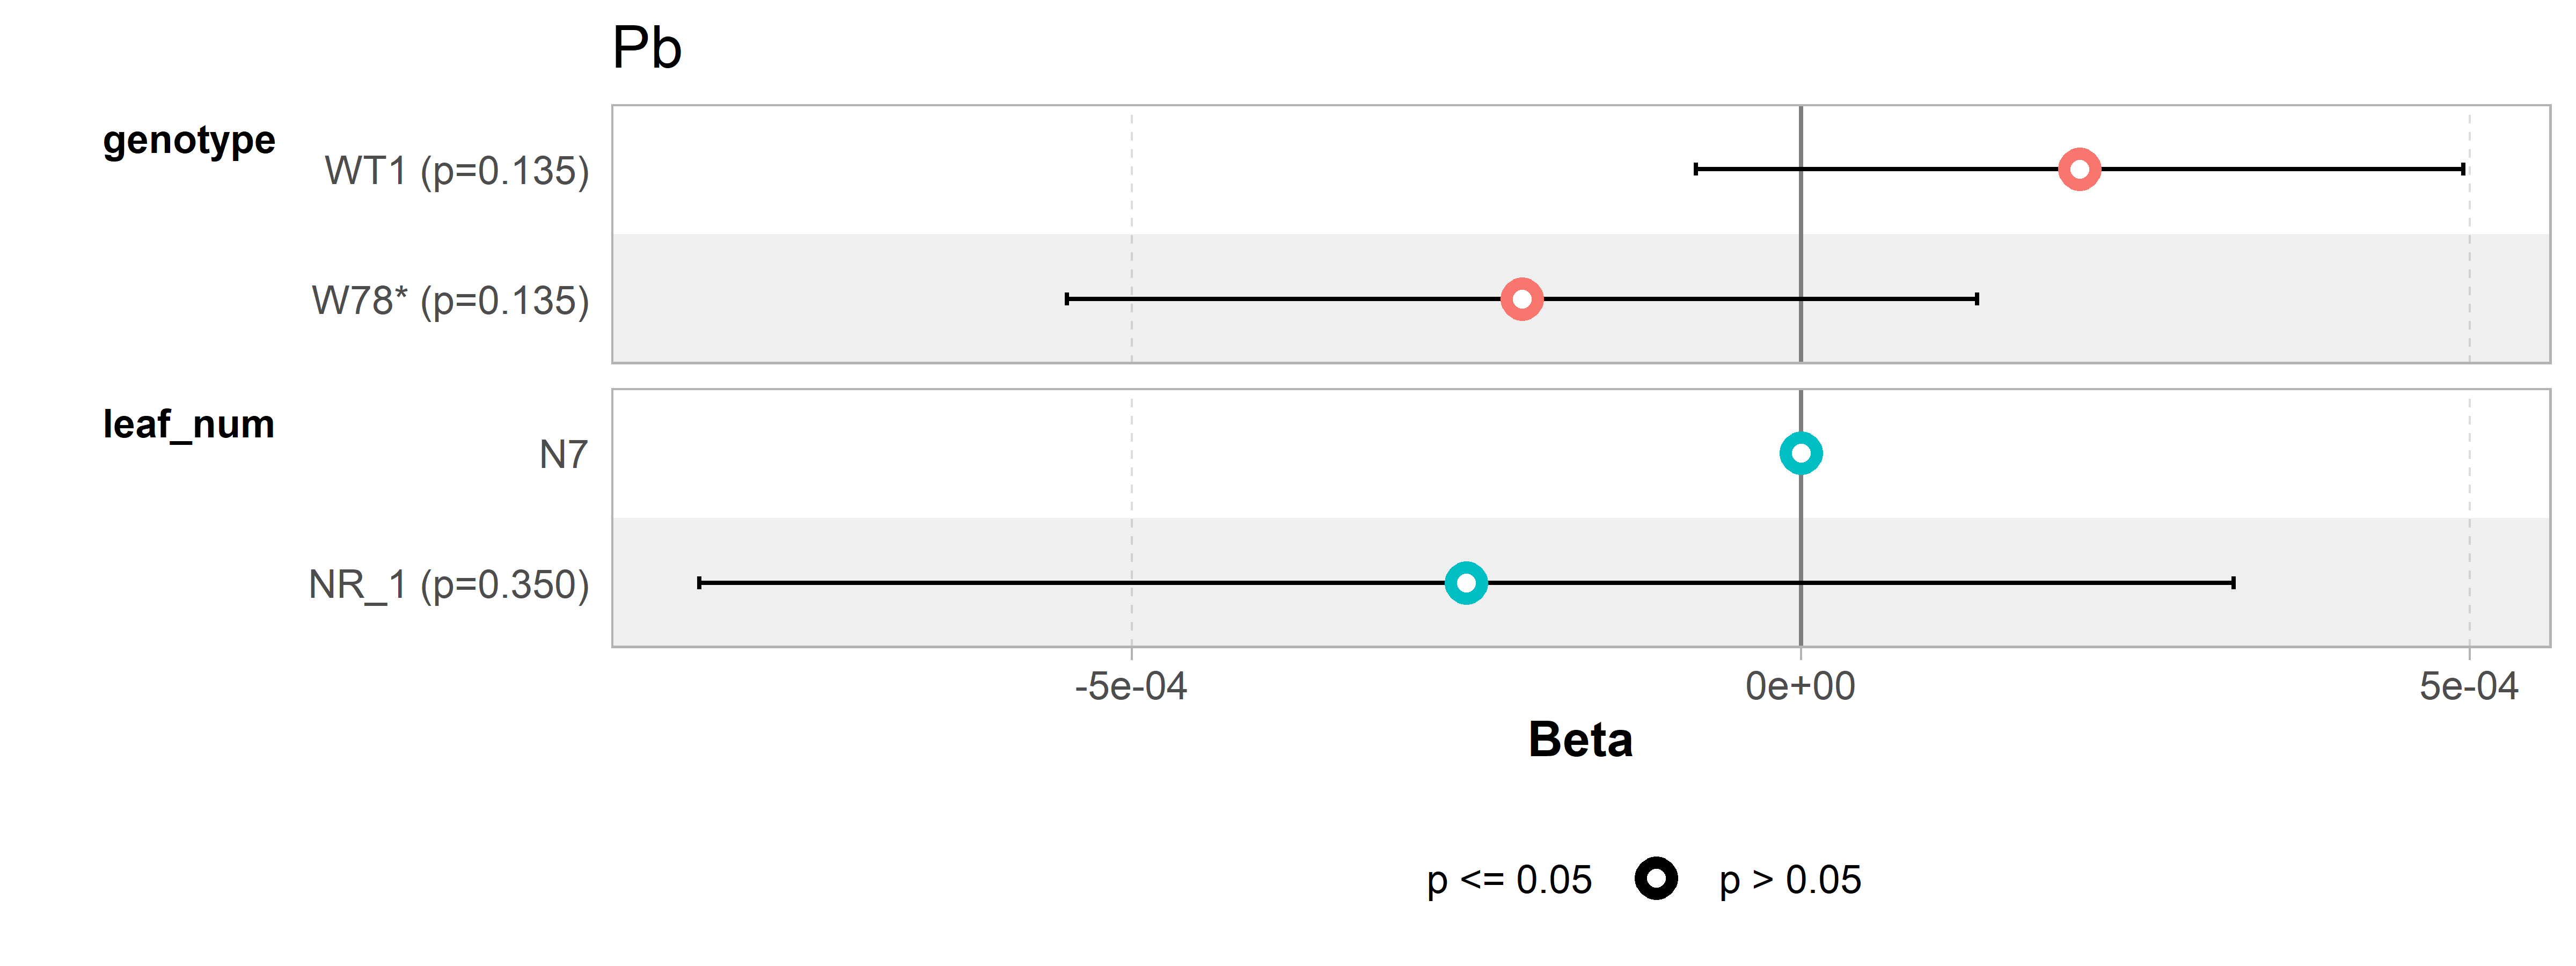2576x966 pixels.
Task: Click the WT1 red point marker
Action: pyautogui.click(x=2079, y=169)
